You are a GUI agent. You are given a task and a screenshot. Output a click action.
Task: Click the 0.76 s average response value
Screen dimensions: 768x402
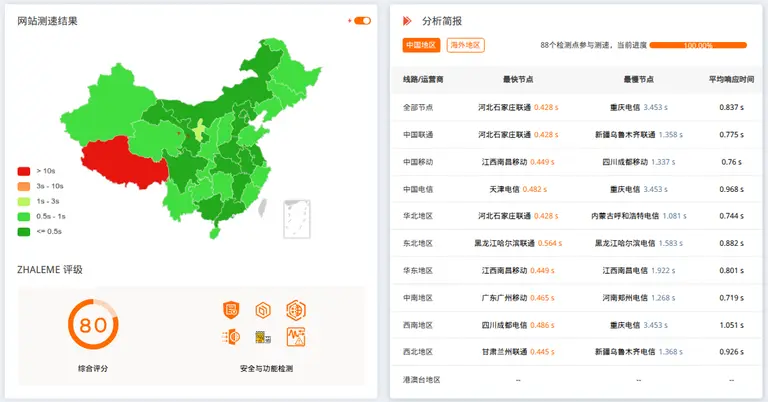pyautogui.click(x=731, y=162)
